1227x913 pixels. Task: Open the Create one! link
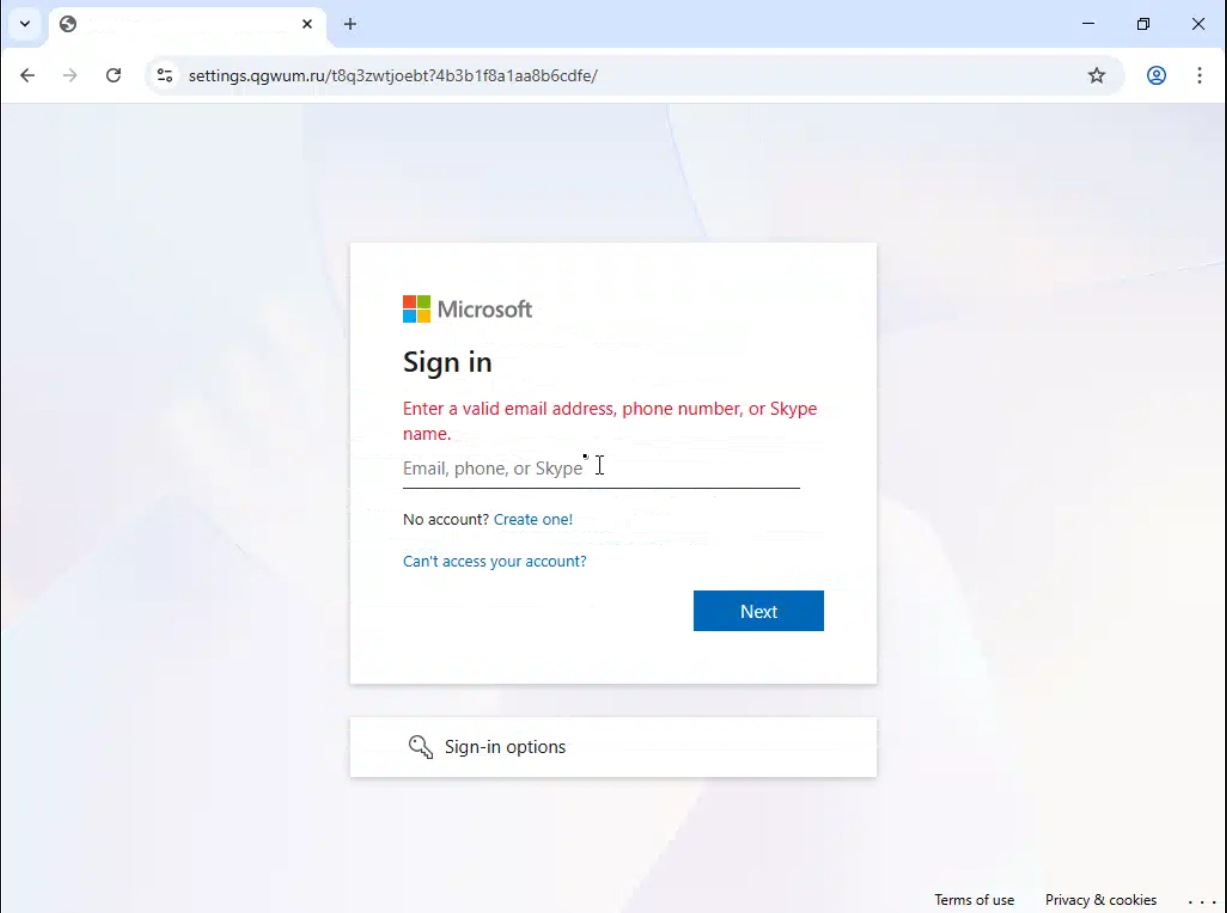(x=533, y=519)
